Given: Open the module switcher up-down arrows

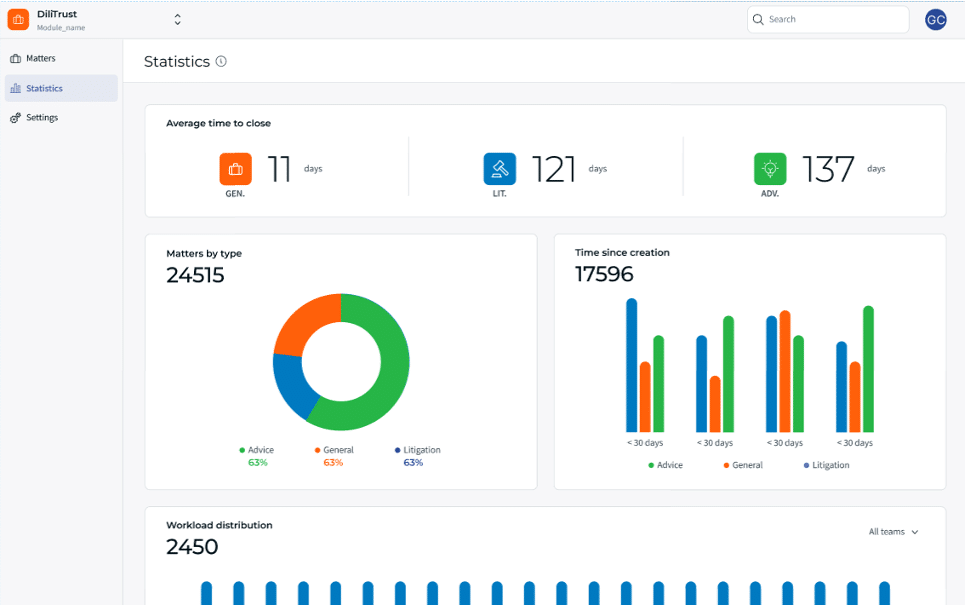Looking at the screenshot, I should [x=177, y=20].
